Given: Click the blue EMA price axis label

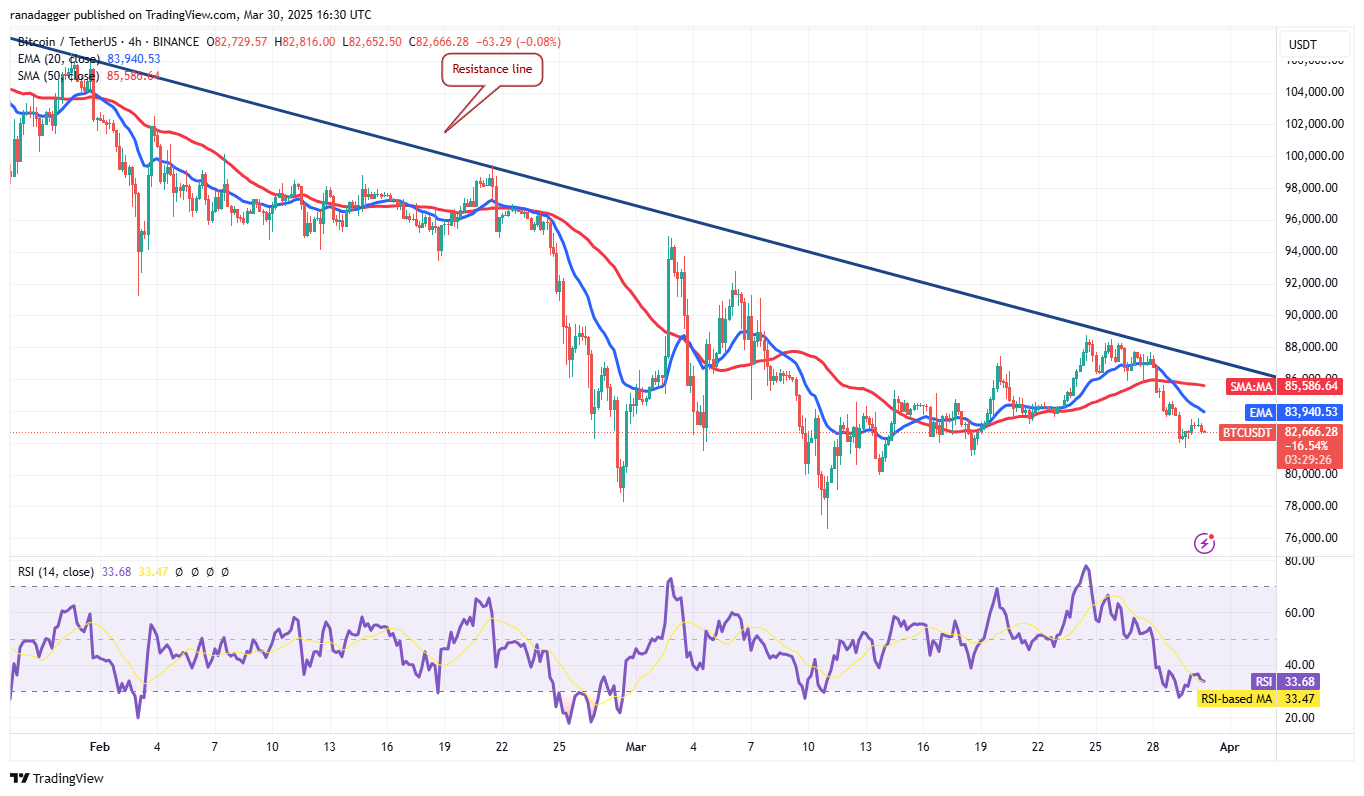Looking at the screenshot, I should point(1259,411).
